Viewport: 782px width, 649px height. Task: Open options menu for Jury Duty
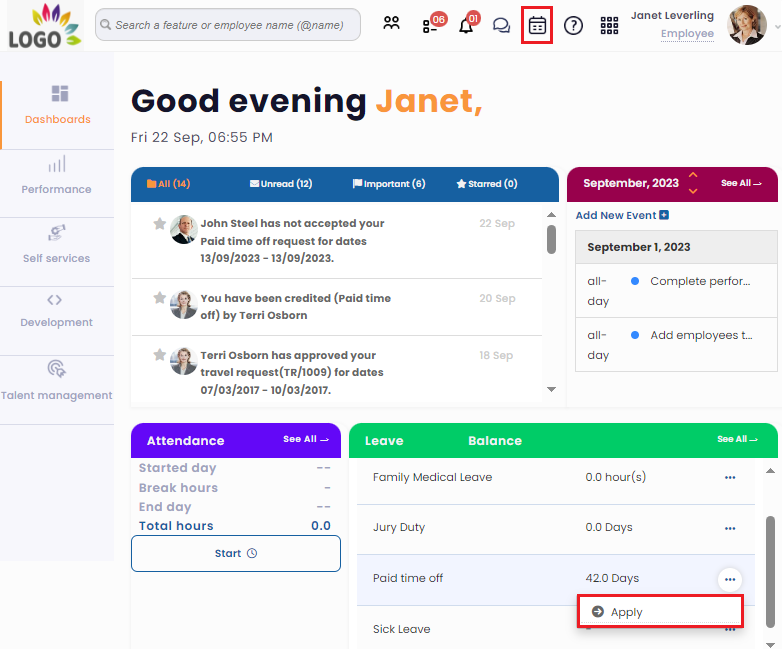pyautogui.click(x=730, y=528)
